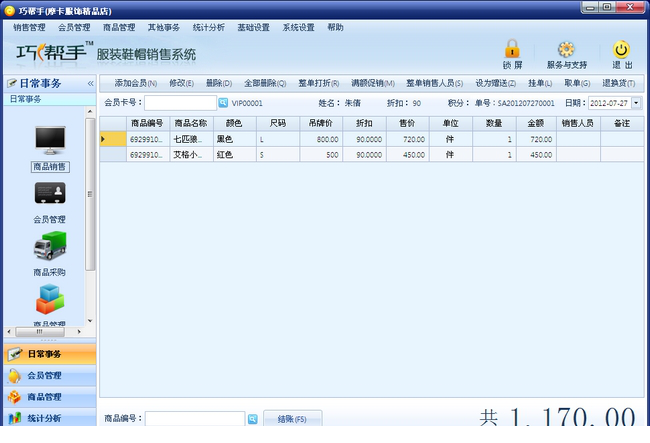Click sidebar horizontal scrollbar right arrow

click(x=79, y=332)
